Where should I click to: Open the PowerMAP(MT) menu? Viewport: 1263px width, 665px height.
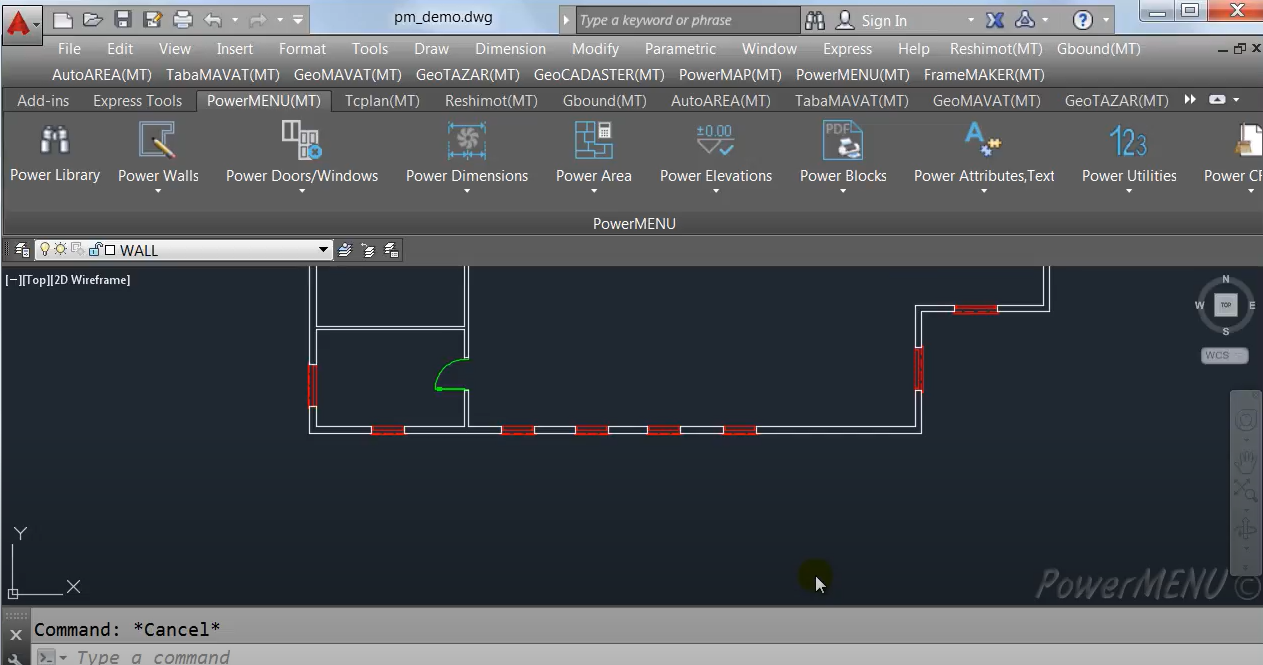pos(730,74)
